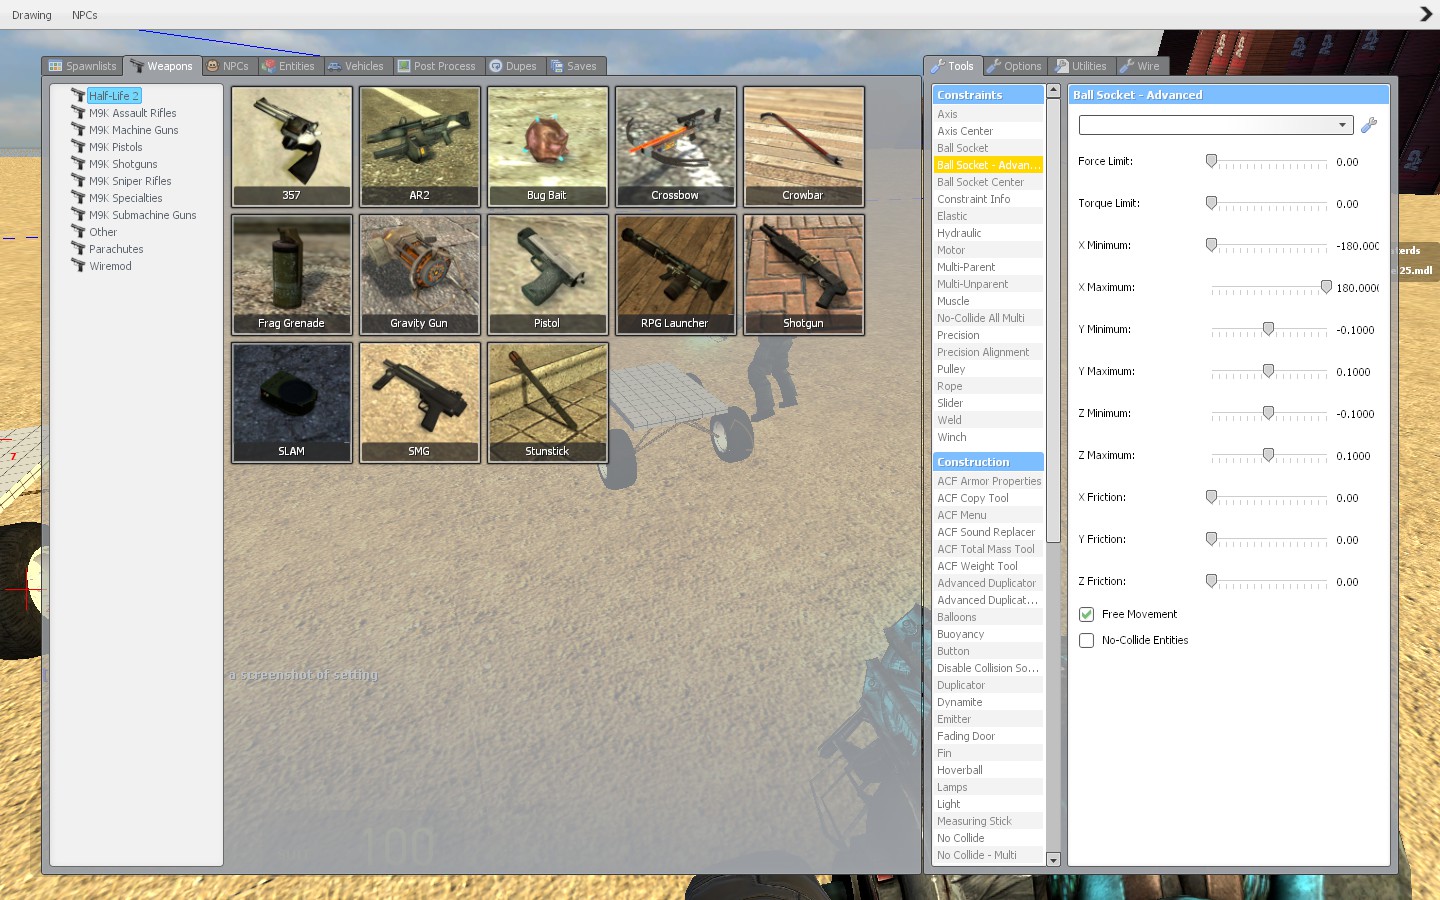Switch to the Options tab
This screenshot has height=900, width=1440.
click(x=1014, y=66)
